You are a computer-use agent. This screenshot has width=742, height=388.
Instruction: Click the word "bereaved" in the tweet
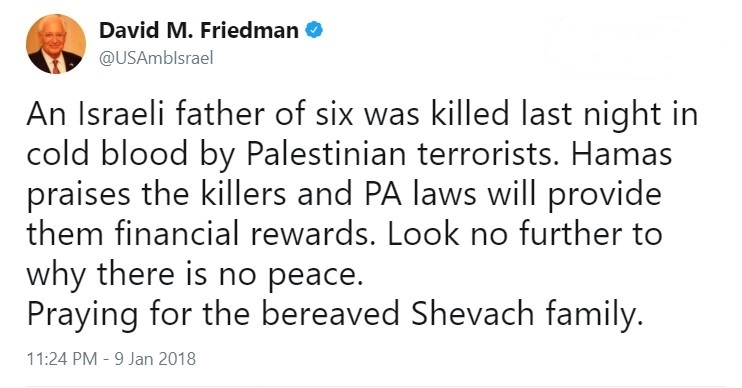(x=331, y=314)
